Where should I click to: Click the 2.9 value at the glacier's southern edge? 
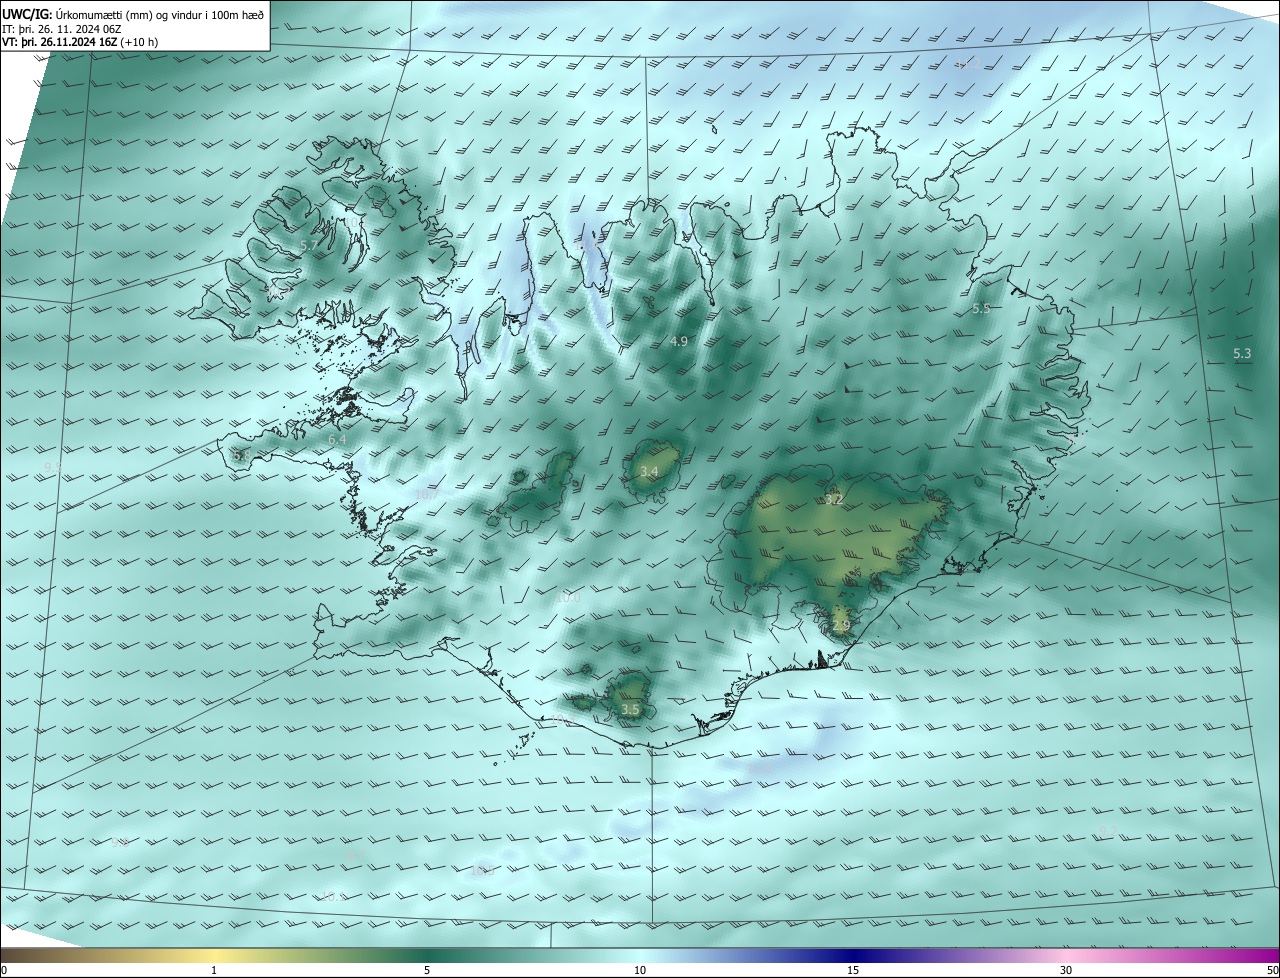click(841, 626)
